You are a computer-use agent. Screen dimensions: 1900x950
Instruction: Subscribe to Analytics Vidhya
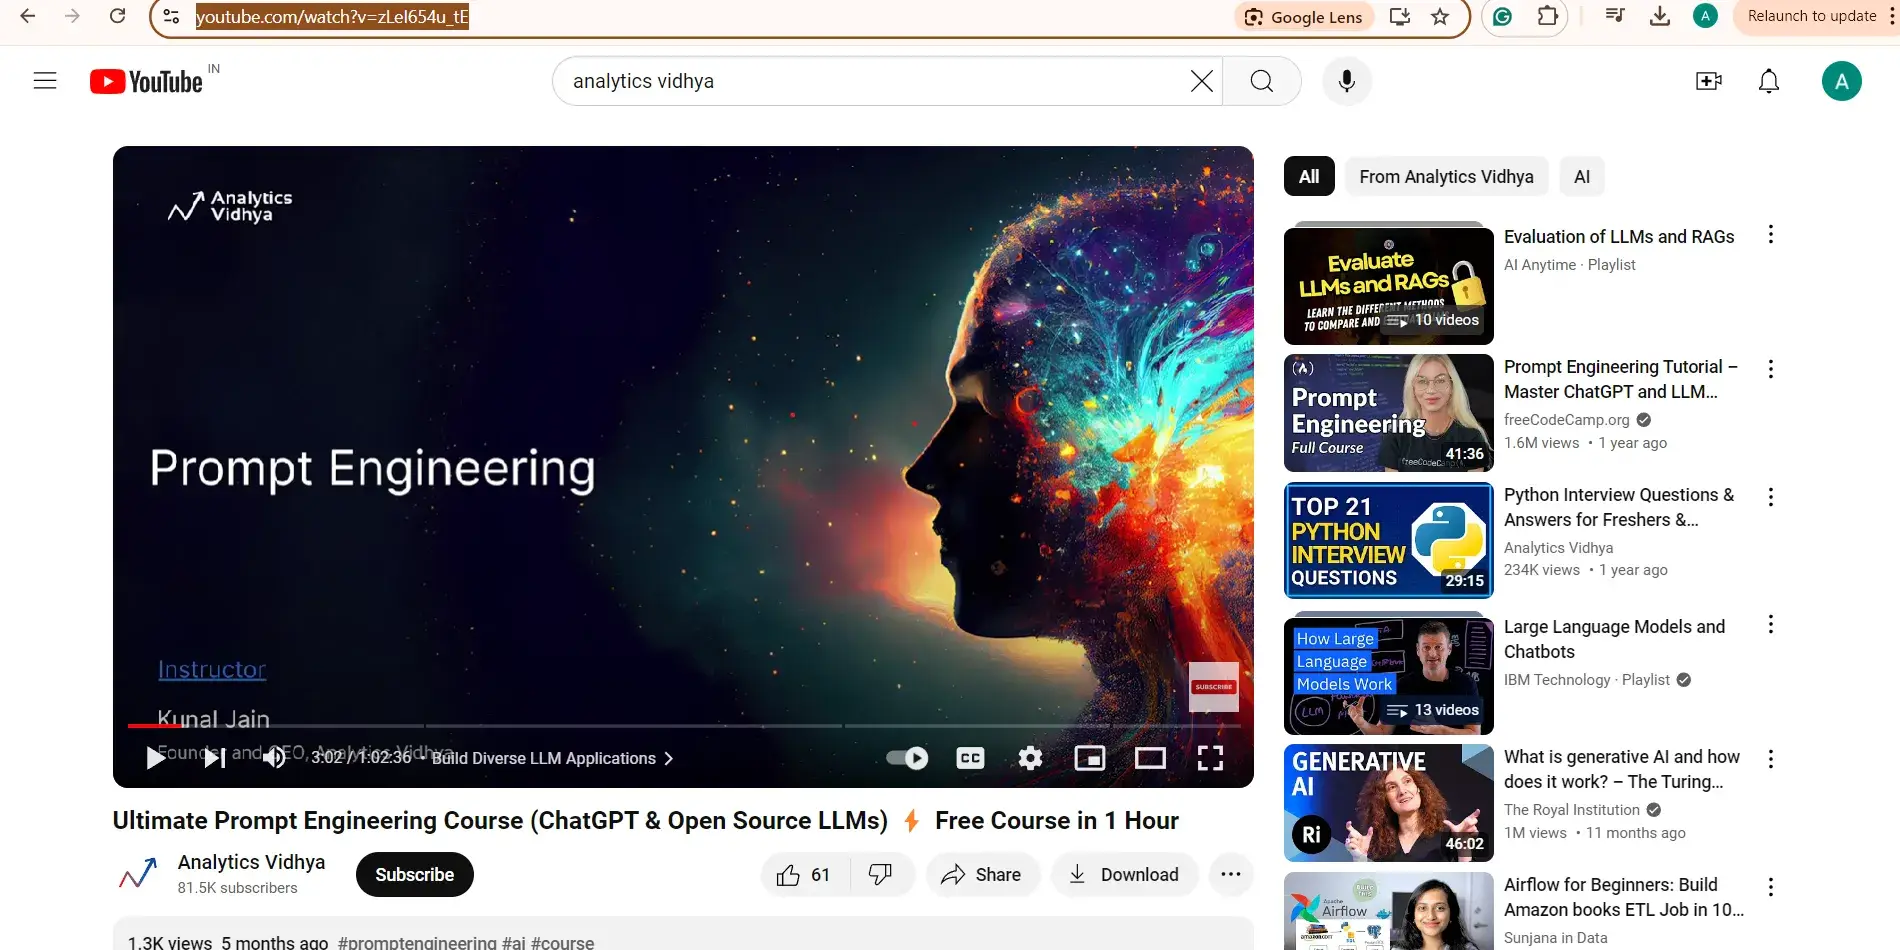click(415, 875)
